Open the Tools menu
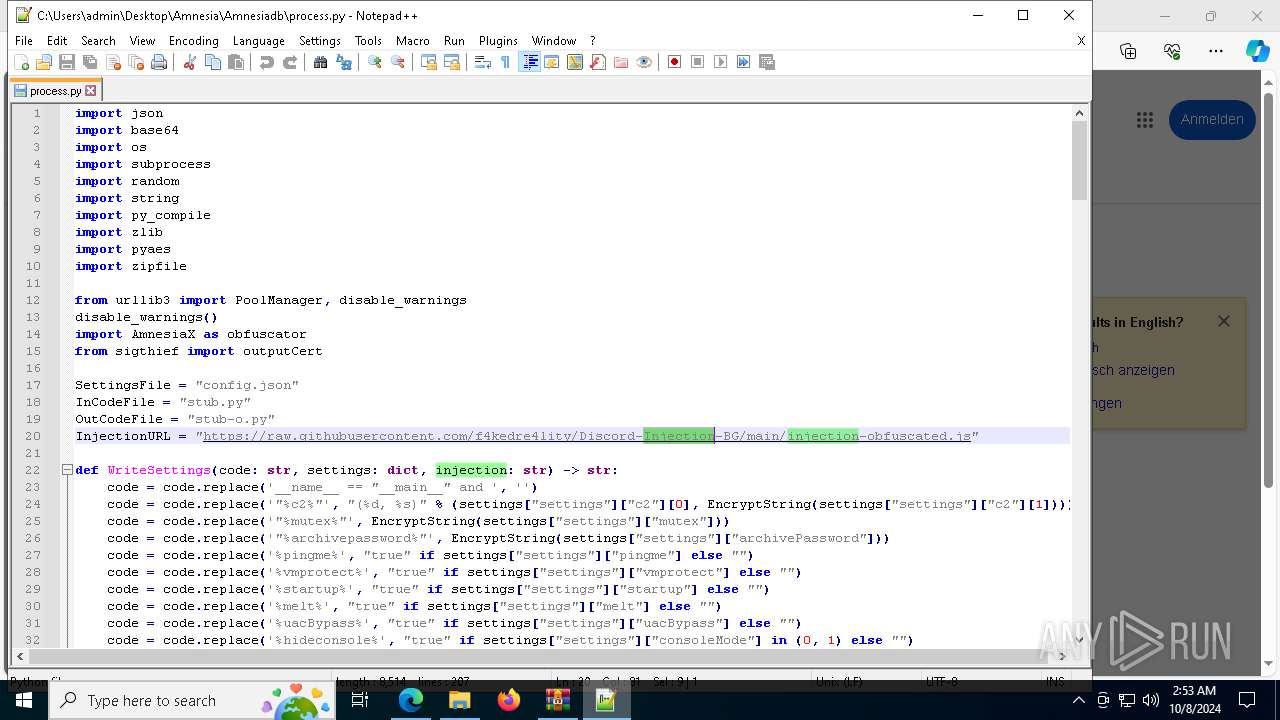1280x720 pixels. [368, 41]
